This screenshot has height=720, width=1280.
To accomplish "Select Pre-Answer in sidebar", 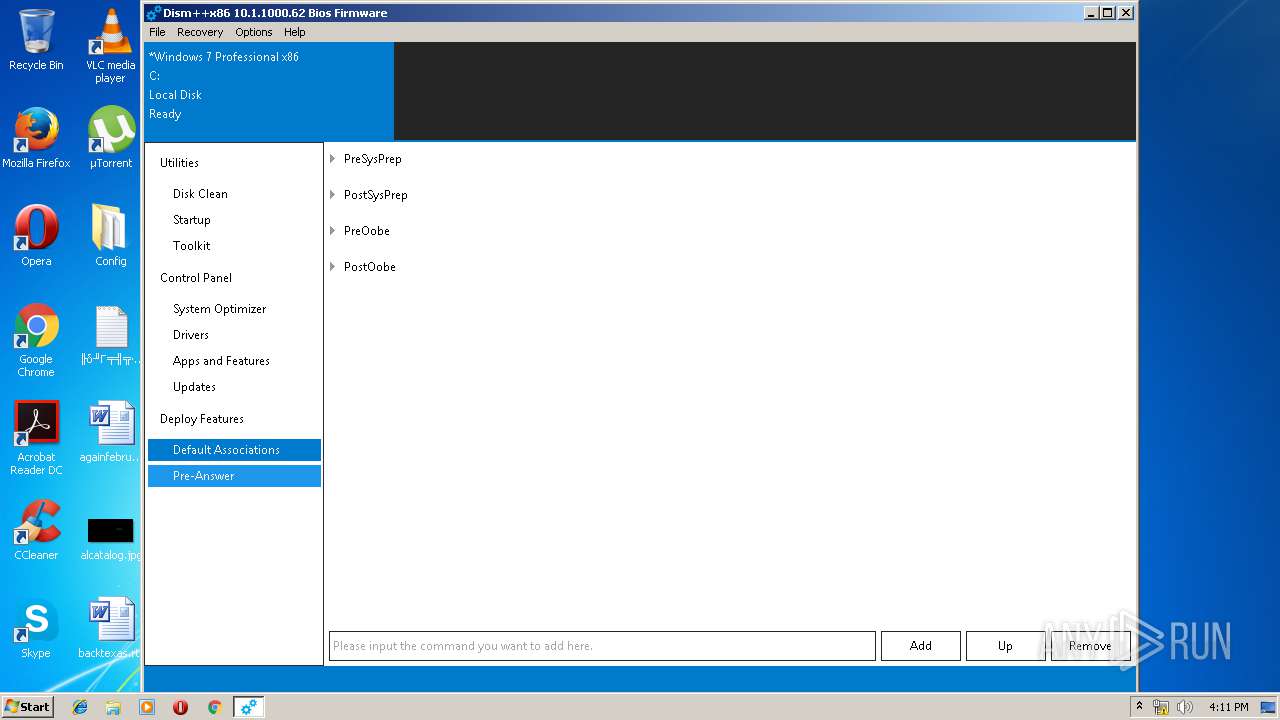I will 234,476.
